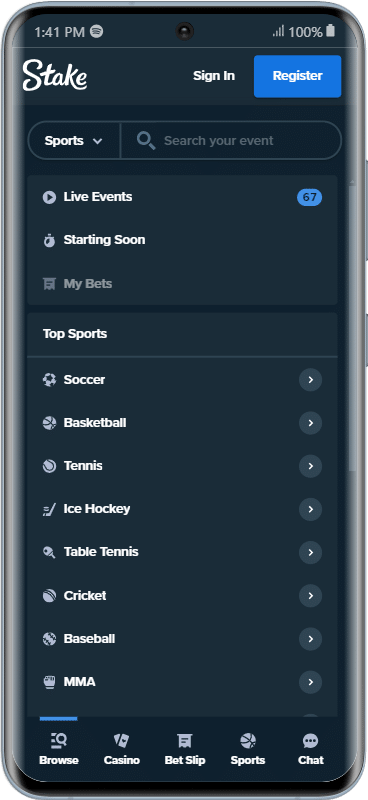Screen dimensions: 368x800
Task: Expand the Ice Hockey chevron arrow
Action: pos(310,509)
